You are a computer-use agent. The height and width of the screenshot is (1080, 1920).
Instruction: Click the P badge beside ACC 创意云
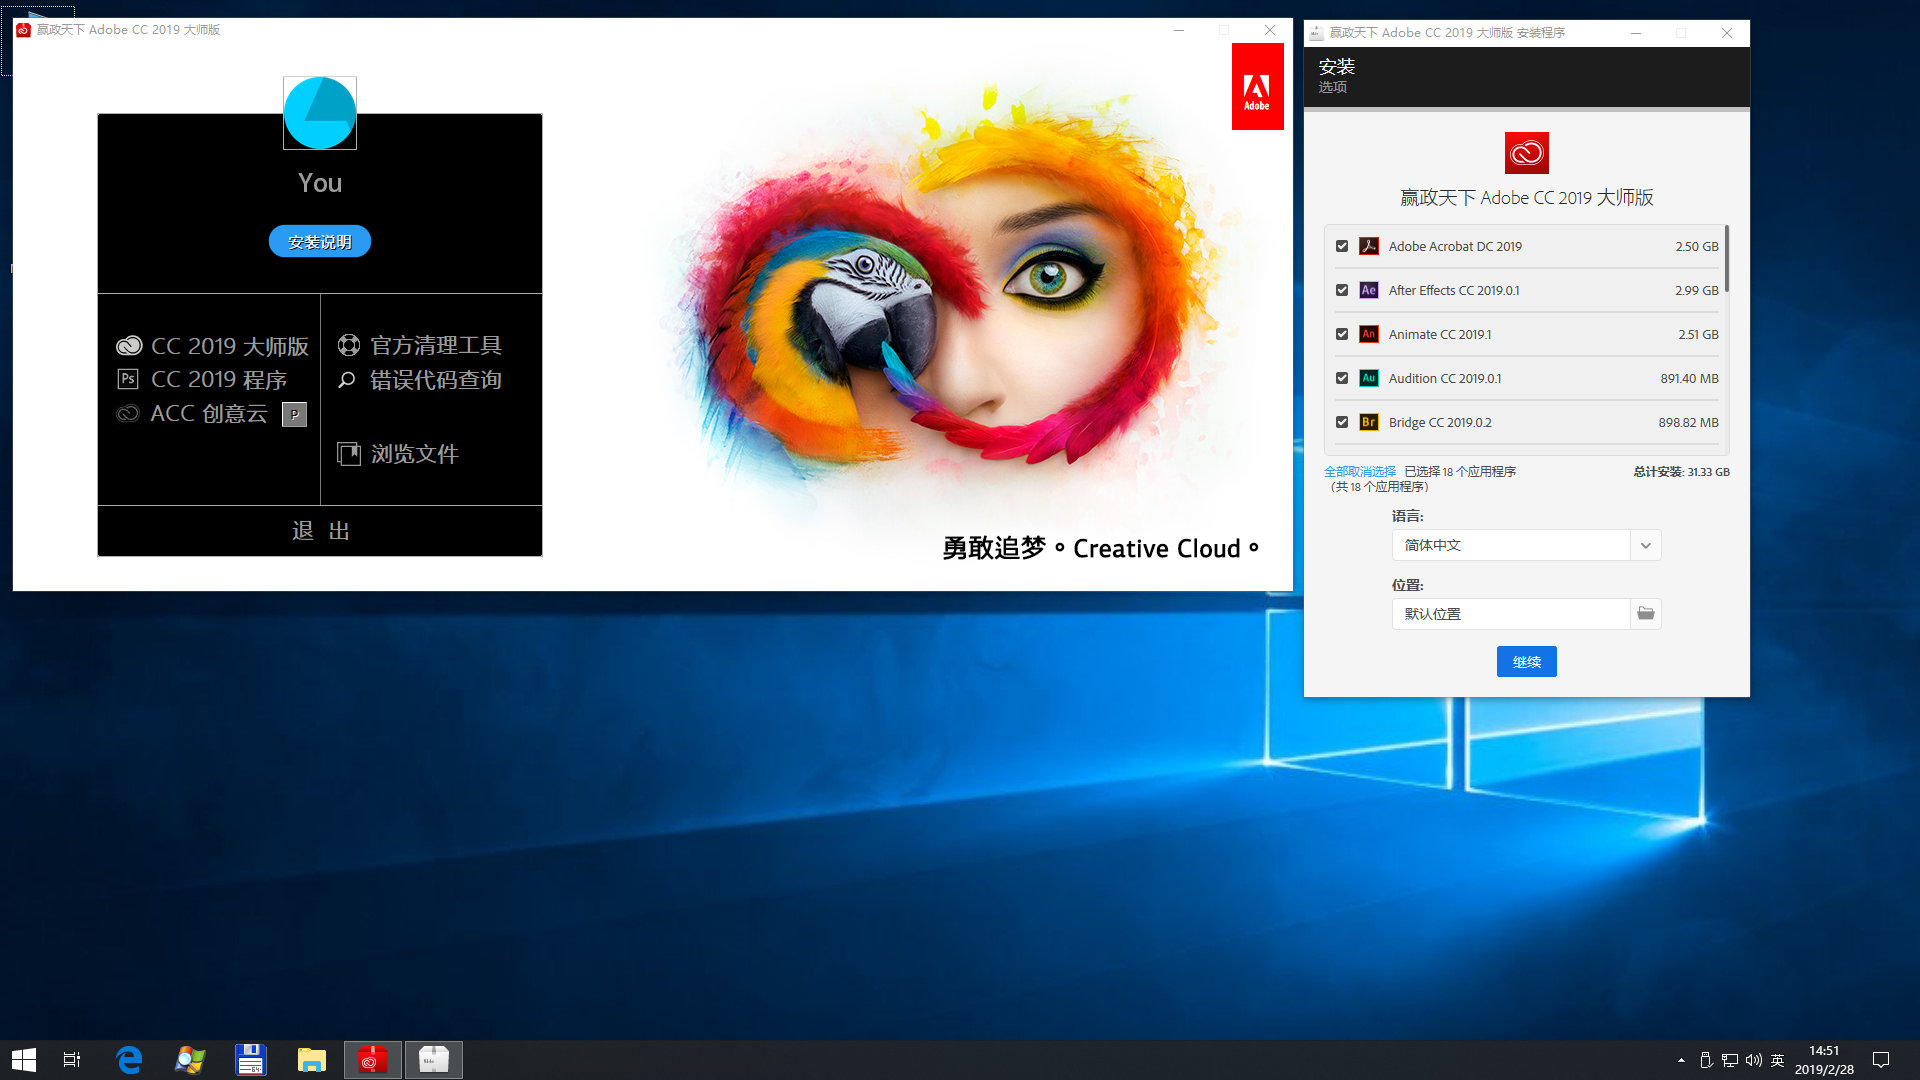click(294, 414)
